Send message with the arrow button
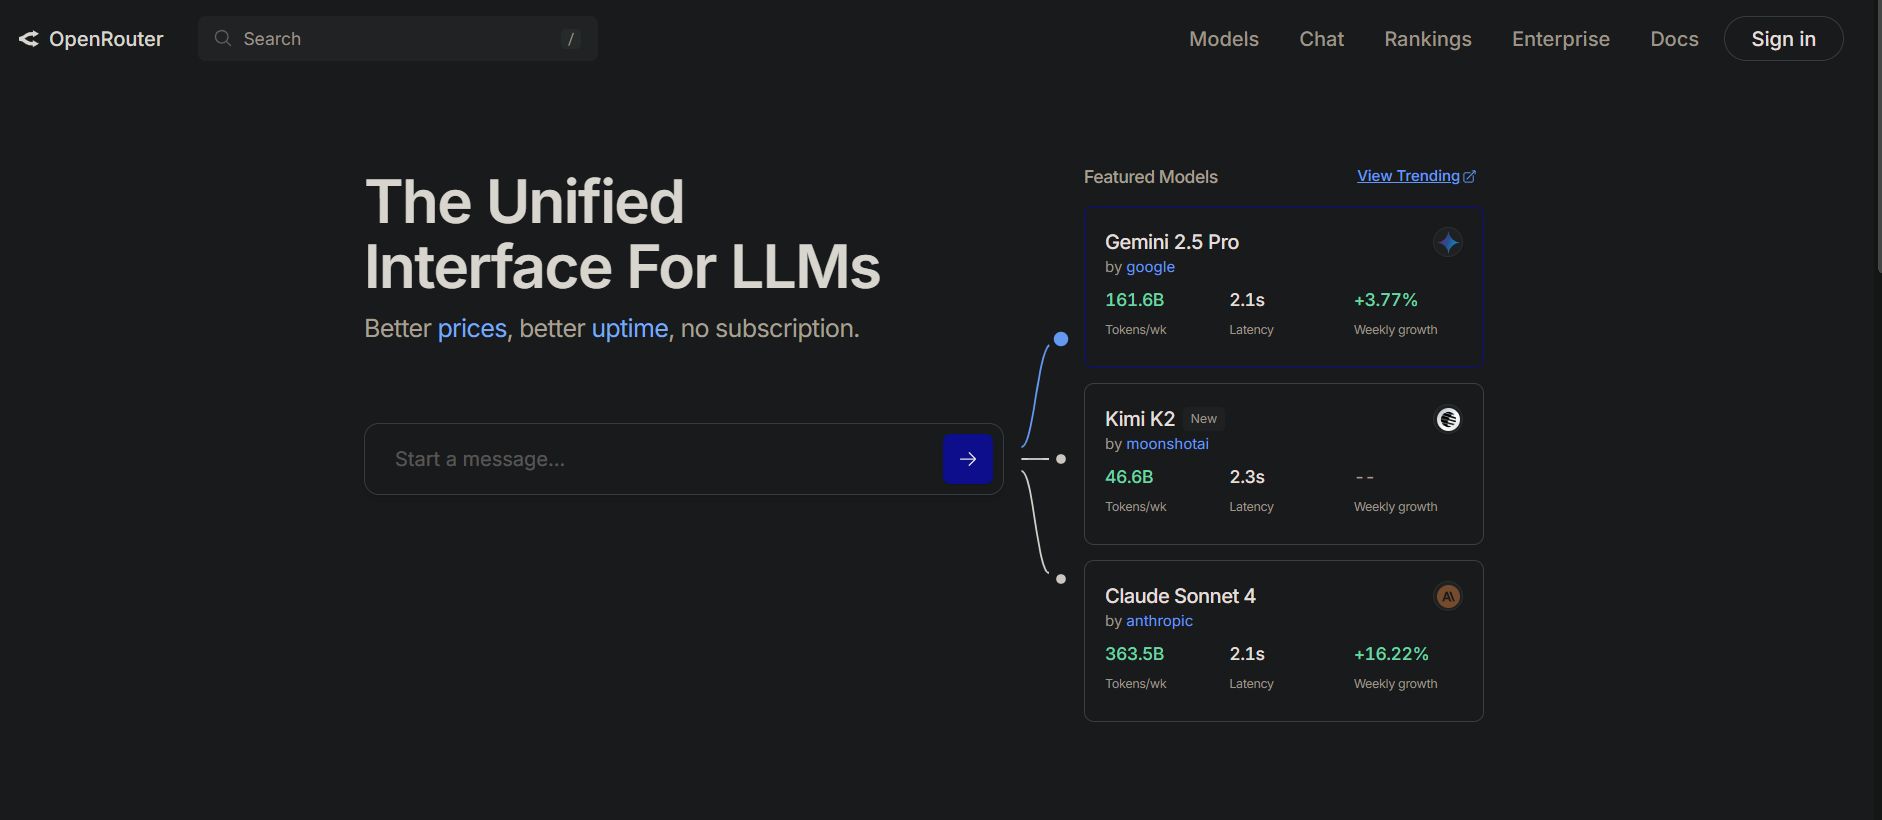This screenshot has width=1882, height=820. coord(967,459)
